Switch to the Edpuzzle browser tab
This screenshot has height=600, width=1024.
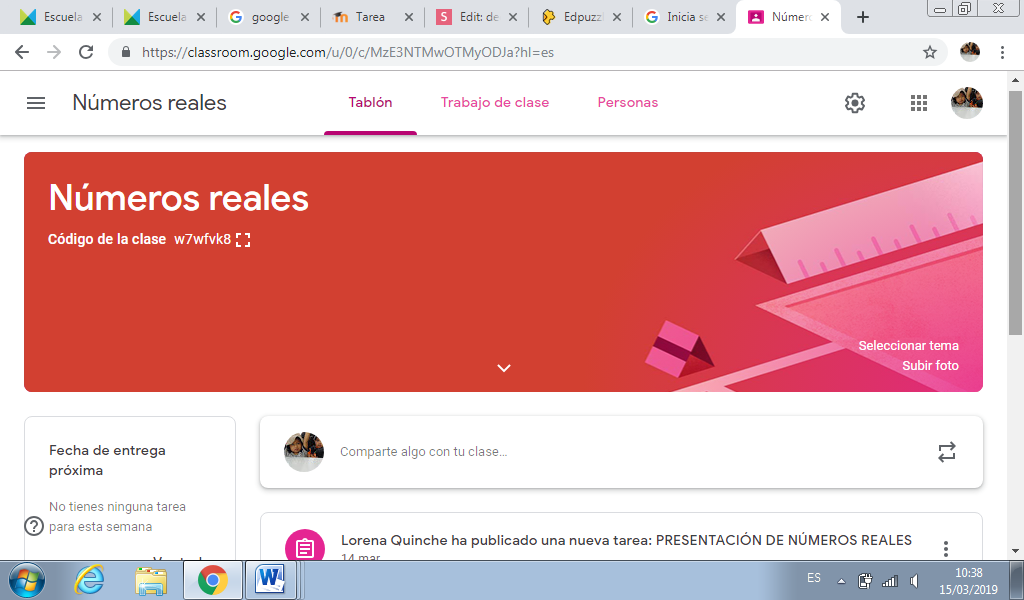tap(581, 17)
